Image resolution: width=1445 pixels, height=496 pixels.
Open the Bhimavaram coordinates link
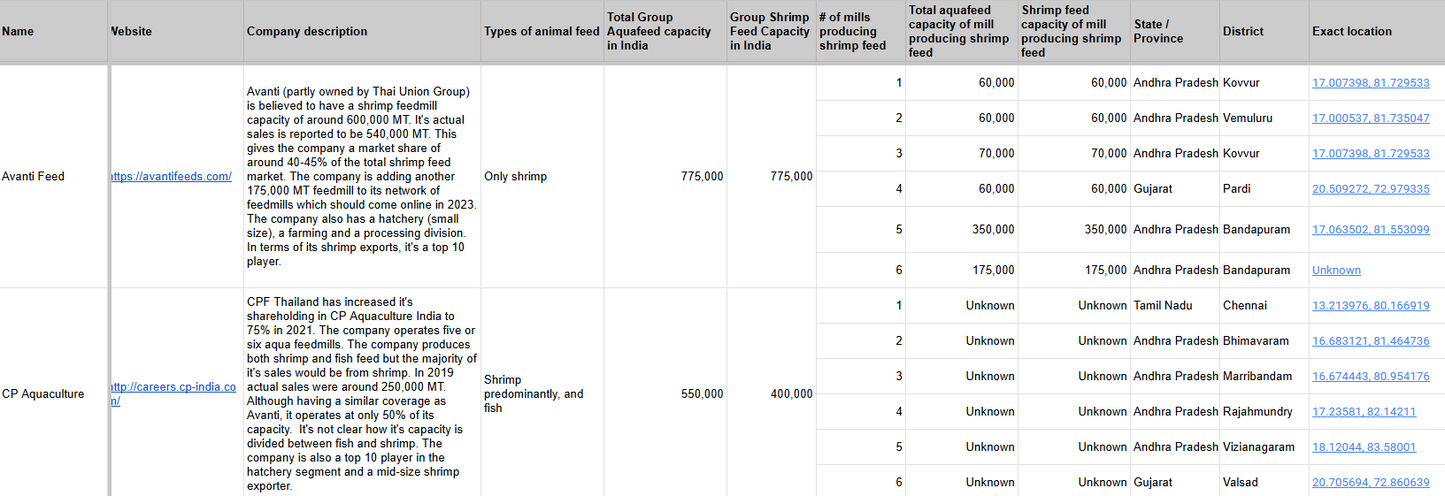click(1370, 341)
